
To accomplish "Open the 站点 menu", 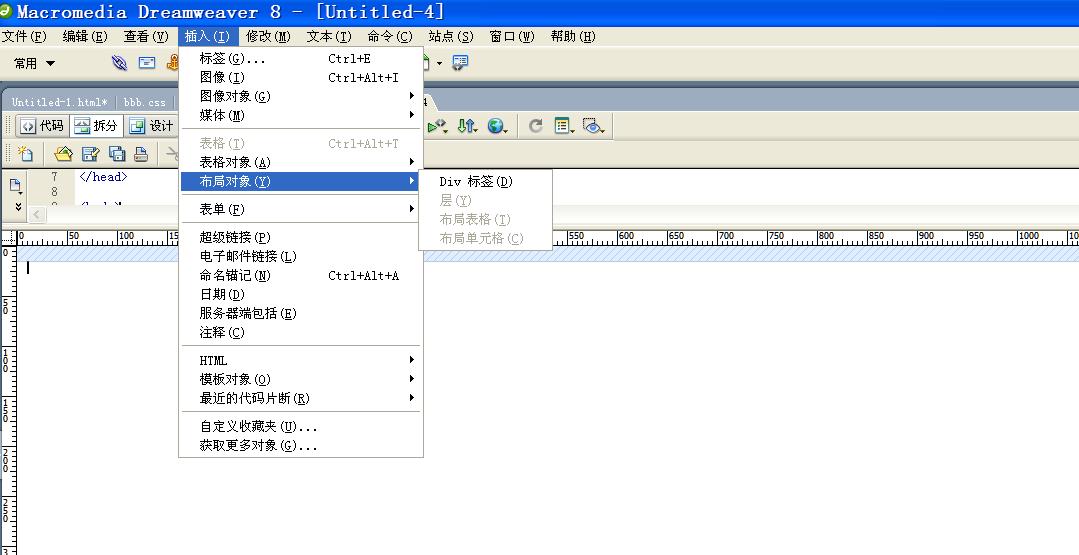I will (x=451, y=36).
